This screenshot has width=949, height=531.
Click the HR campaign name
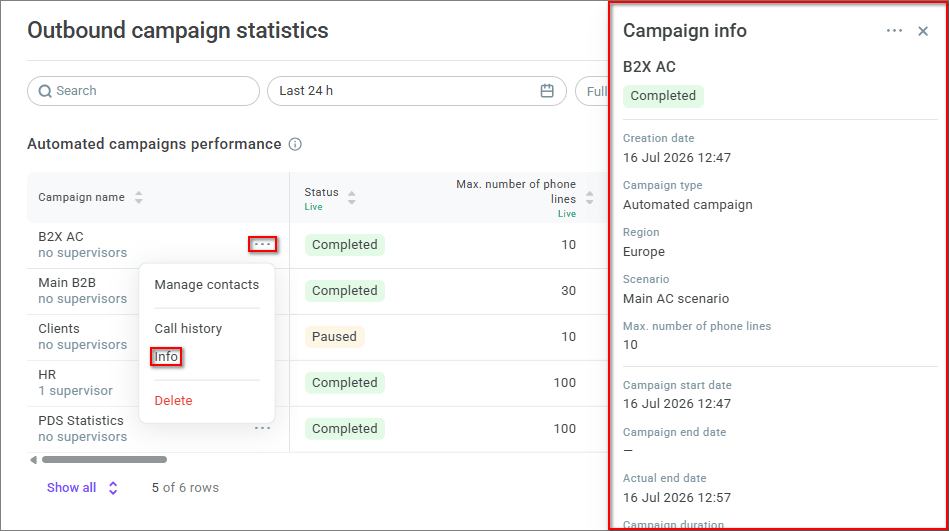pyautogui.click(x=47, y=375)
